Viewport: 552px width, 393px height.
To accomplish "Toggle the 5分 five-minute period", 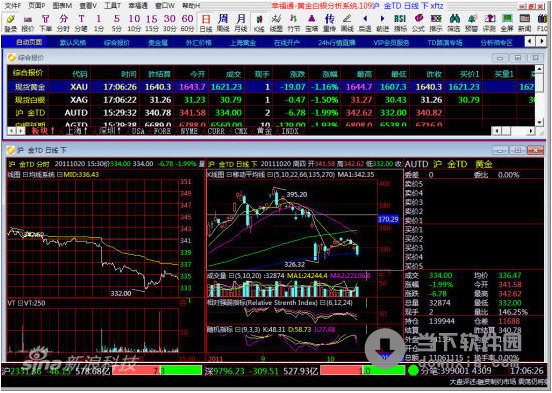I will click(x=117, y=23).
